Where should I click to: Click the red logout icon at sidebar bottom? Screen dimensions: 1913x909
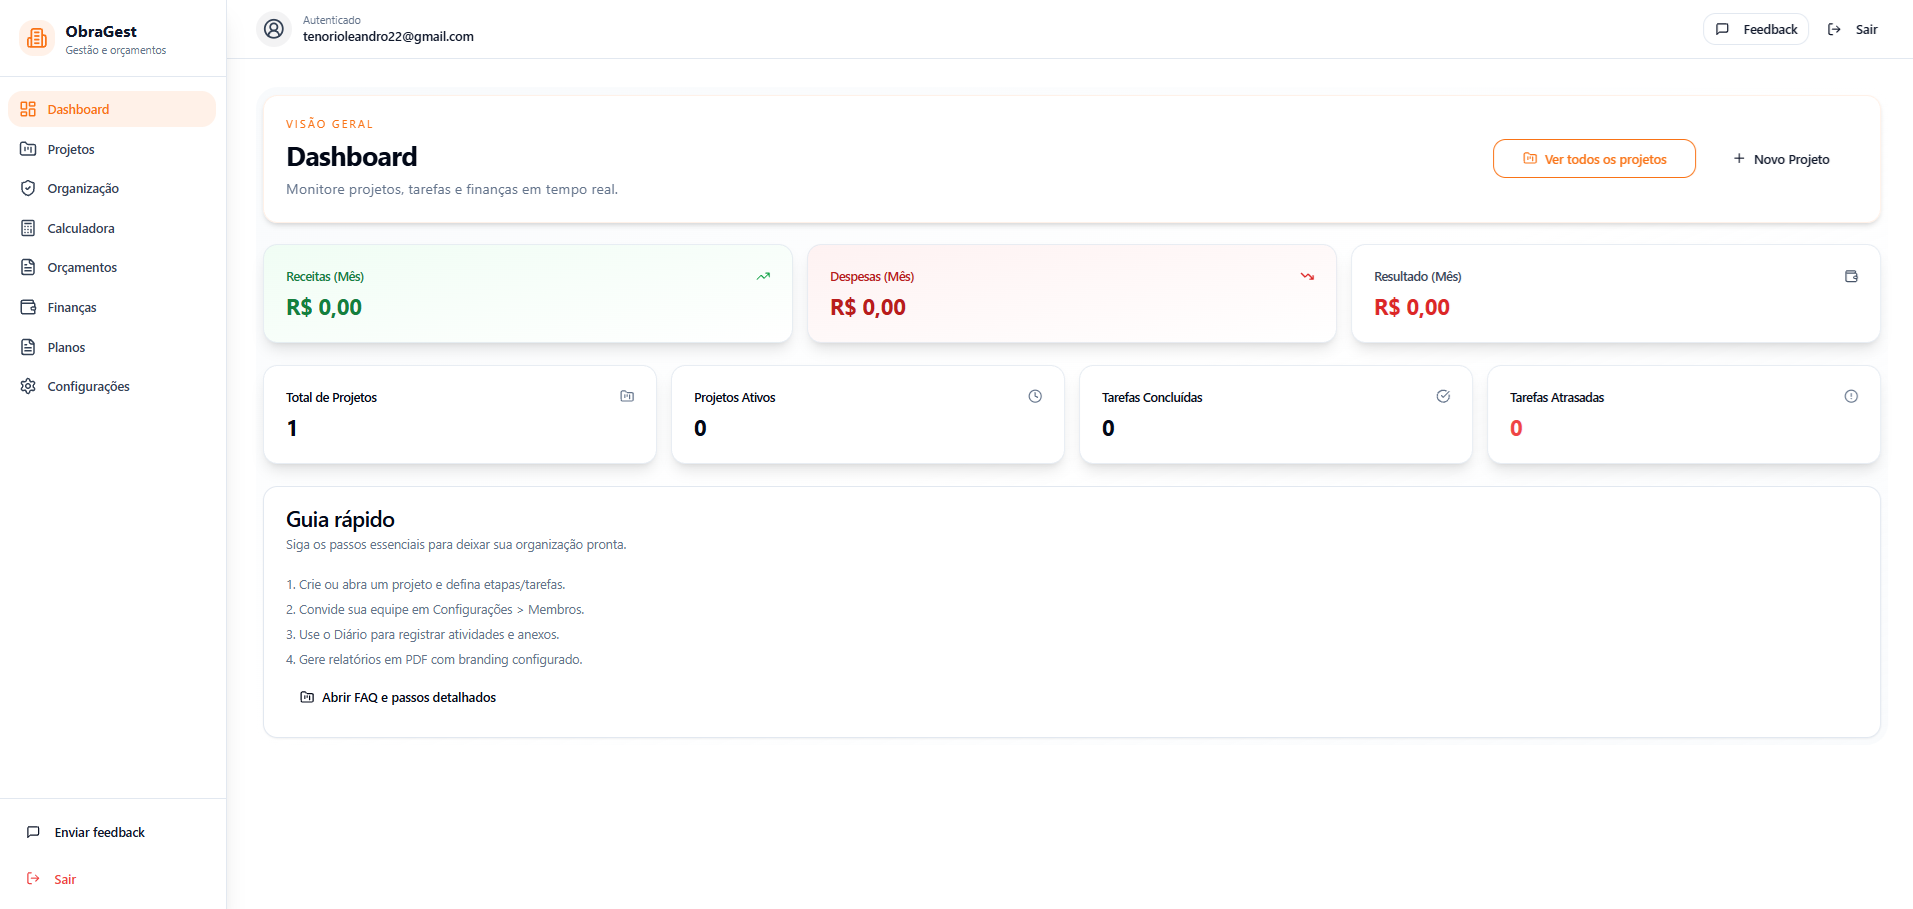(x=33, y=879)
